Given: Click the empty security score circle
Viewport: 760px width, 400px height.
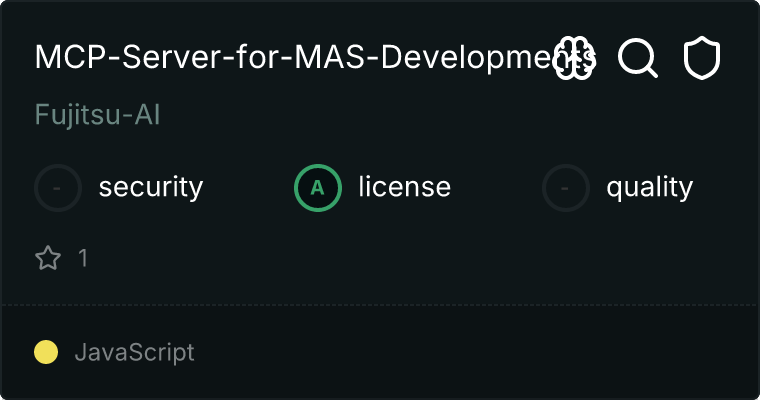Looking at the screenshot, I should [58, 188].
